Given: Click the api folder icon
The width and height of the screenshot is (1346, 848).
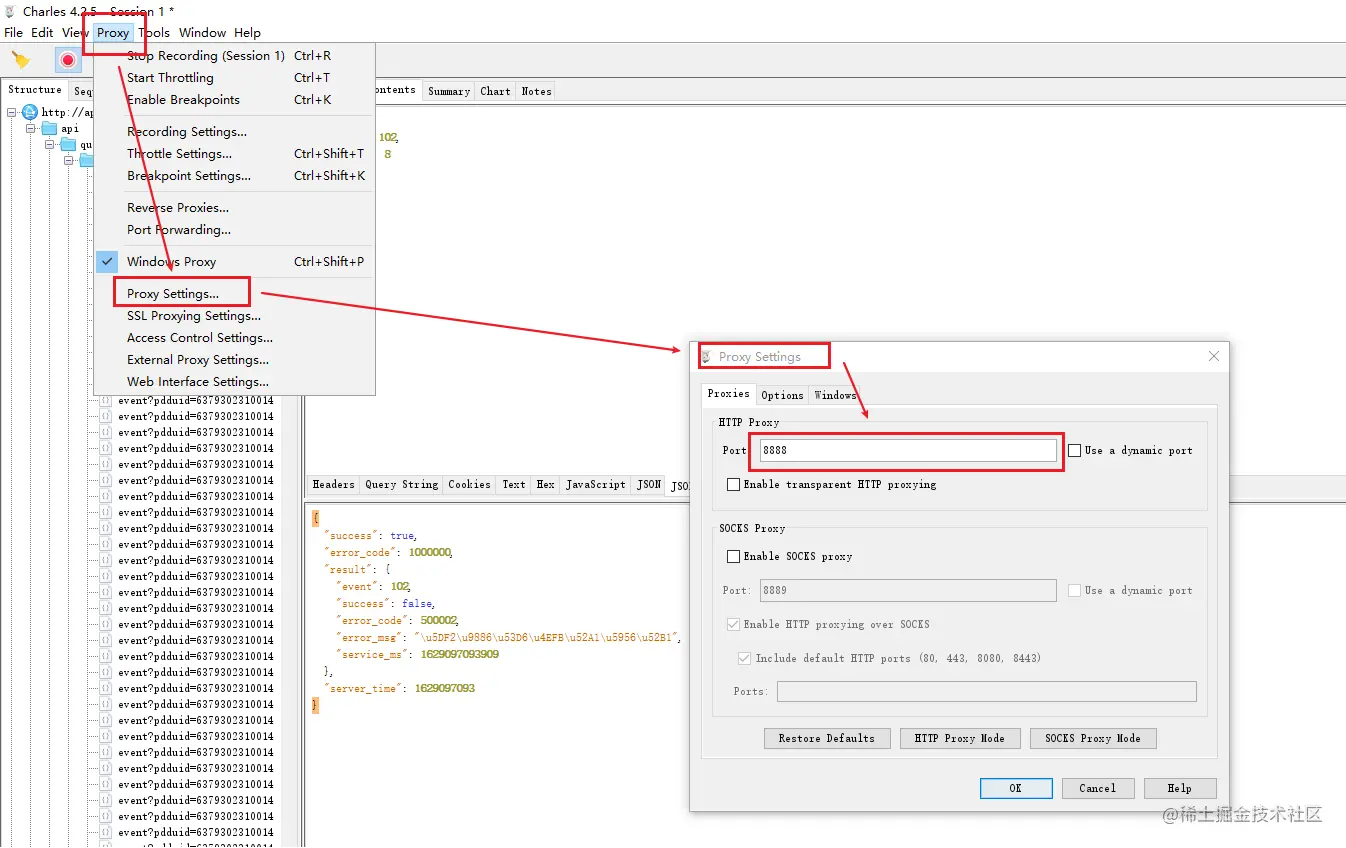Looking at the screenshot, I should point(49,128).
